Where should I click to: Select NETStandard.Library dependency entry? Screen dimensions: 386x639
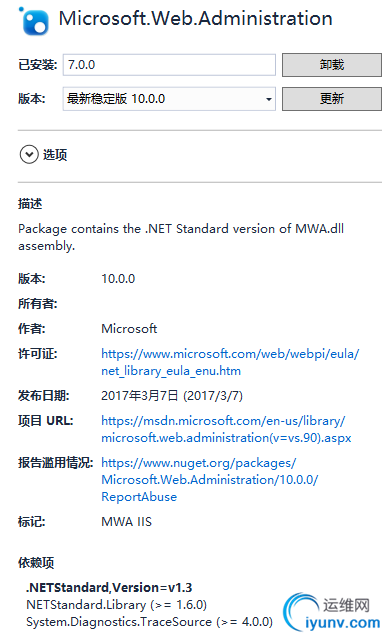point(117,605)
